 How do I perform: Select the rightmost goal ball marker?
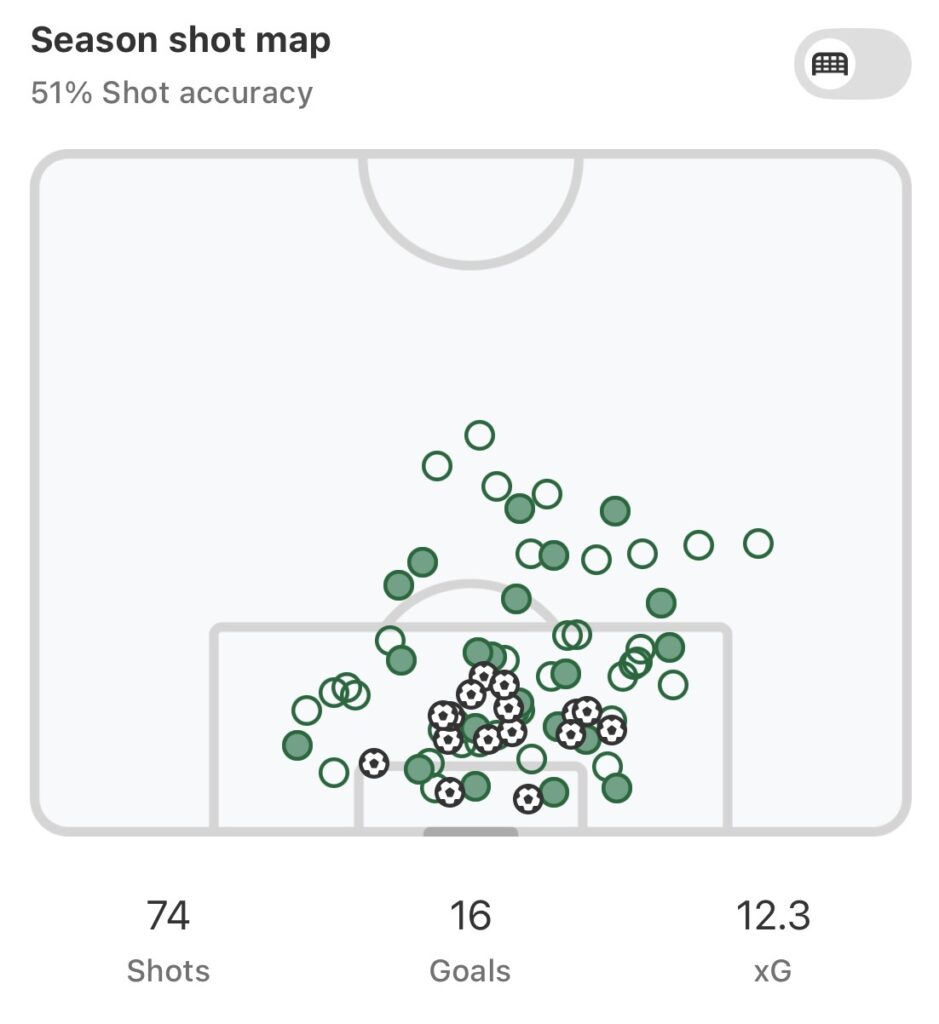[x=611, y=730]
